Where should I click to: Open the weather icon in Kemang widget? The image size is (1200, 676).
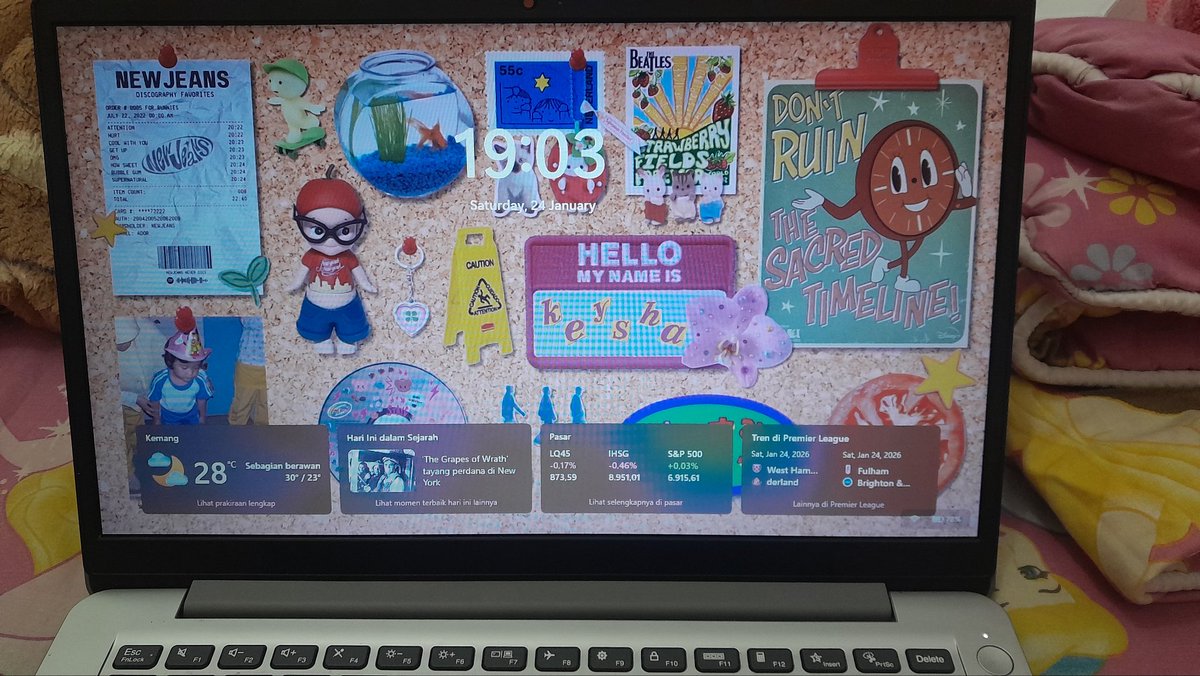(167, 469)
